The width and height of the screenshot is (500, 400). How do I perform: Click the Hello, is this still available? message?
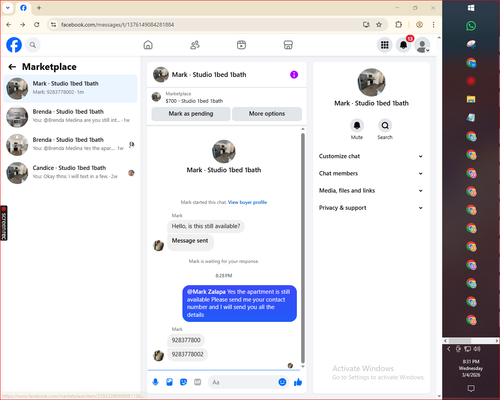click(x=206, y=226)
